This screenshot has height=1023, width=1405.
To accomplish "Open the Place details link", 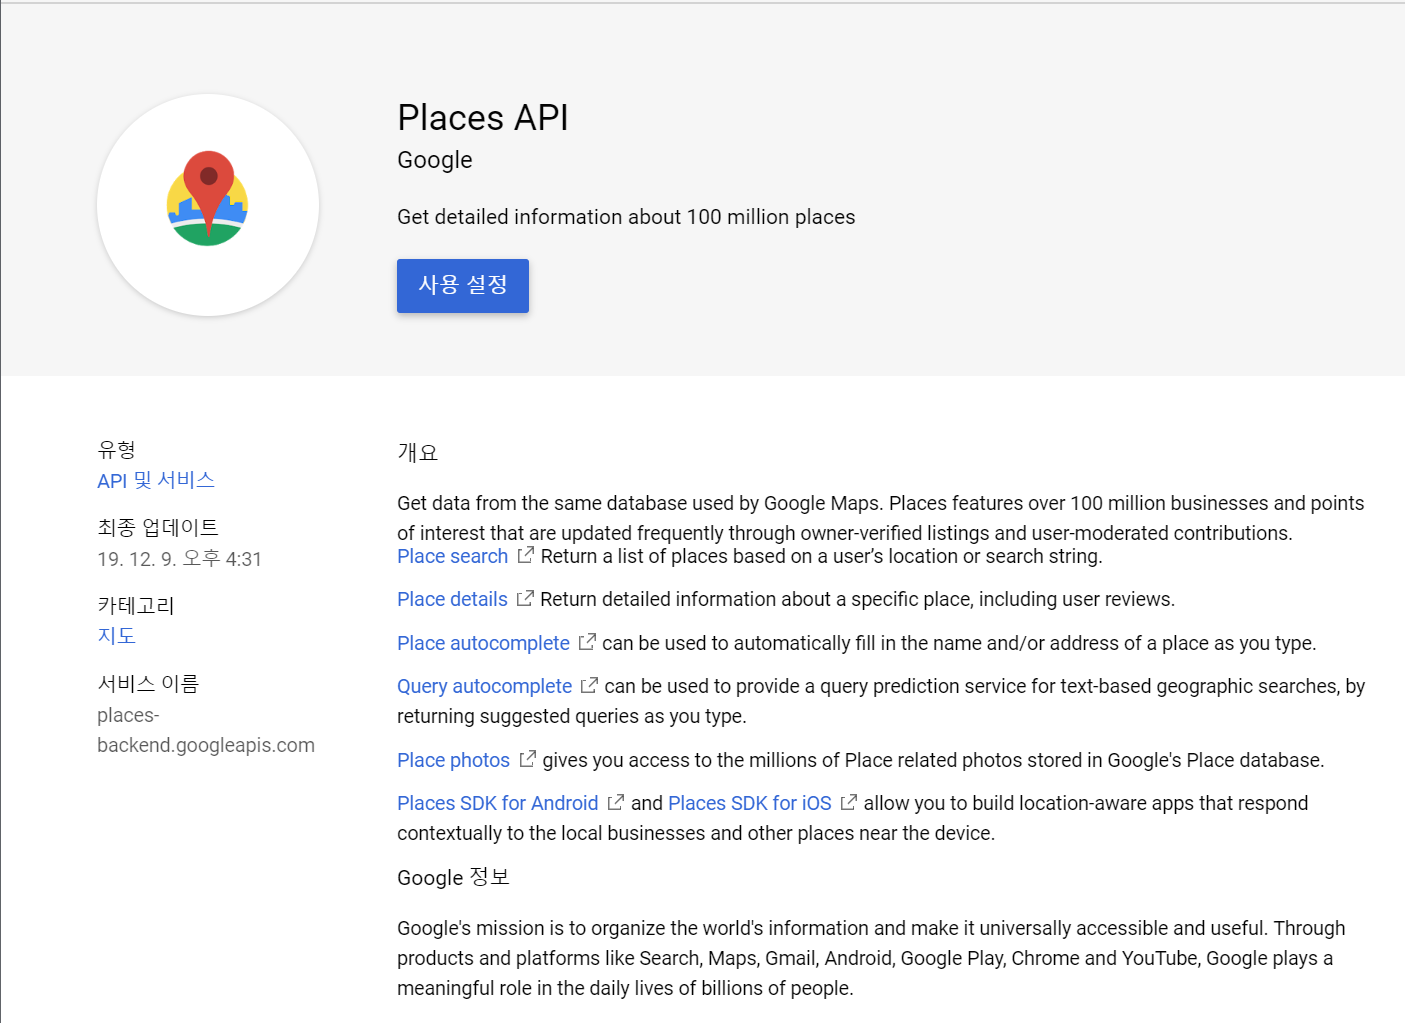I will [452, 600].
